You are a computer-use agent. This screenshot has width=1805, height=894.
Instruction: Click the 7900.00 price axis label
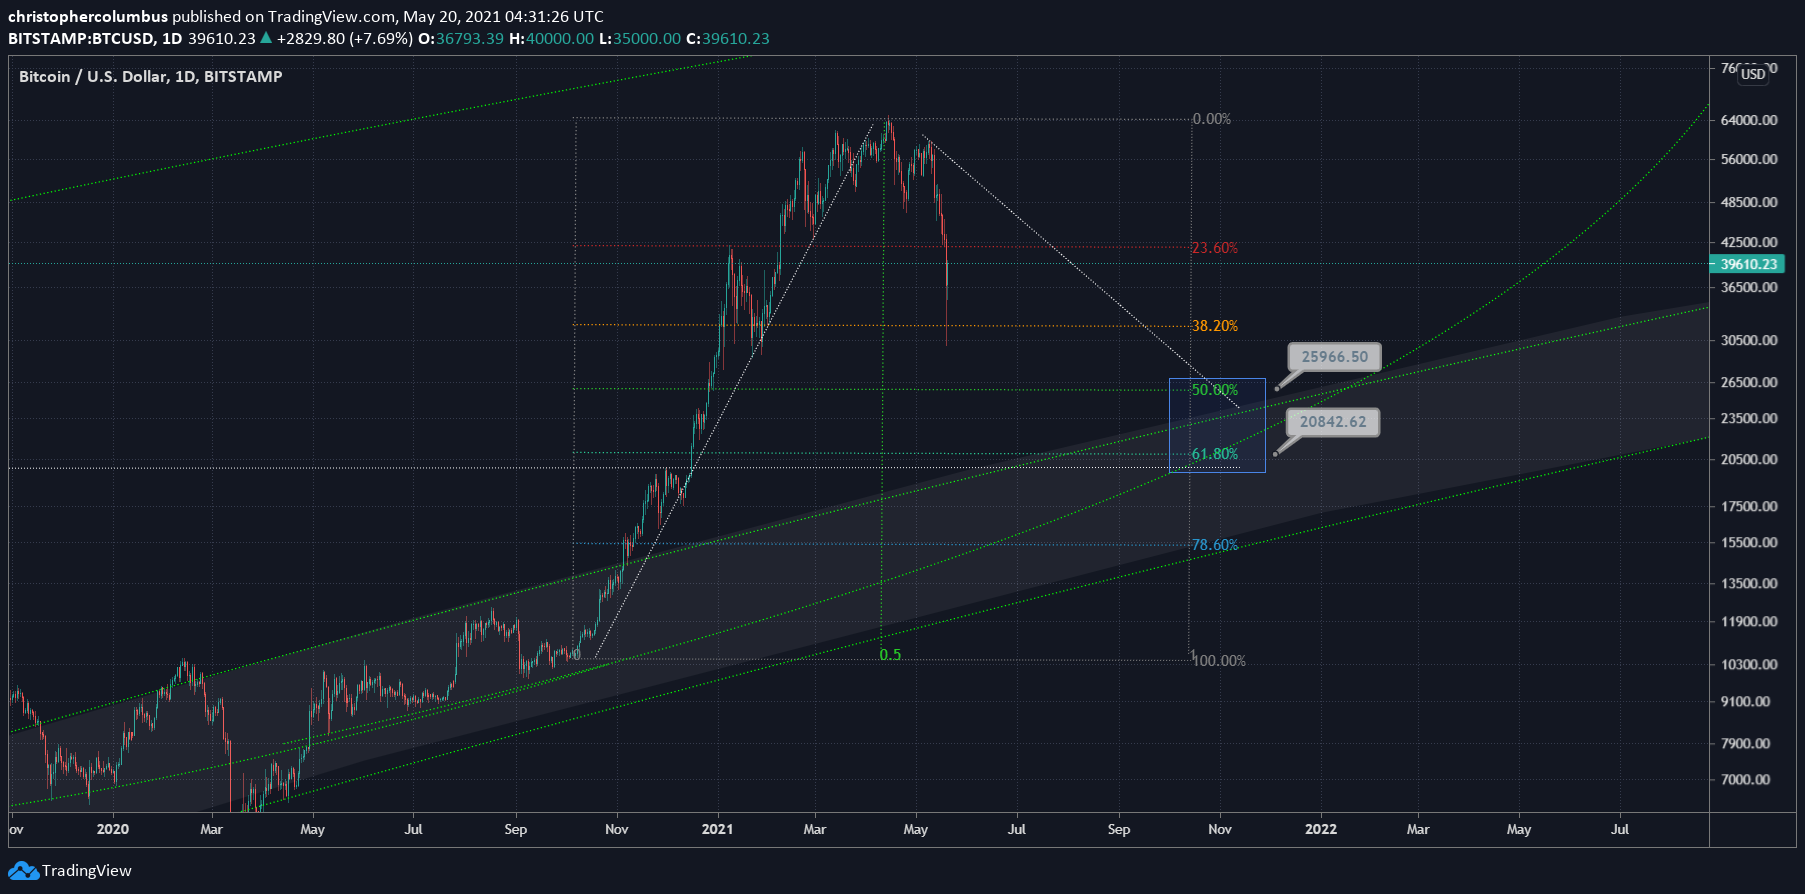coord(1745,743)
